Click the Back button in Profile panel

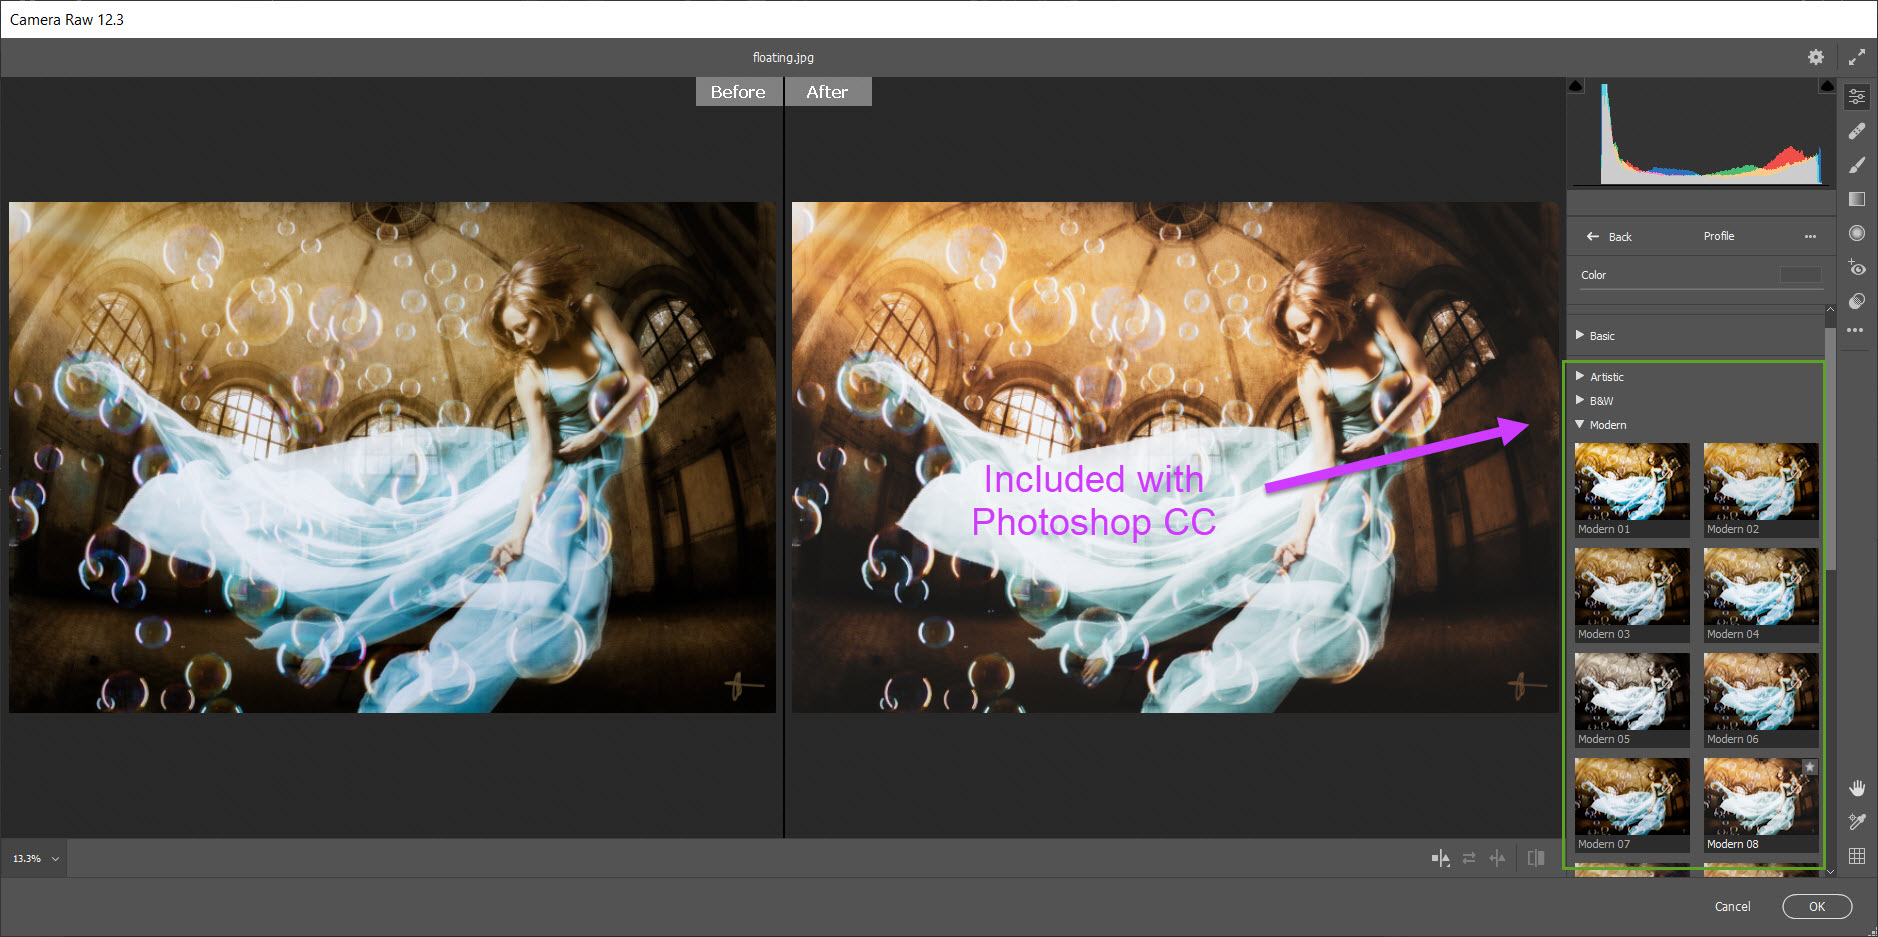coord(1610,236)
